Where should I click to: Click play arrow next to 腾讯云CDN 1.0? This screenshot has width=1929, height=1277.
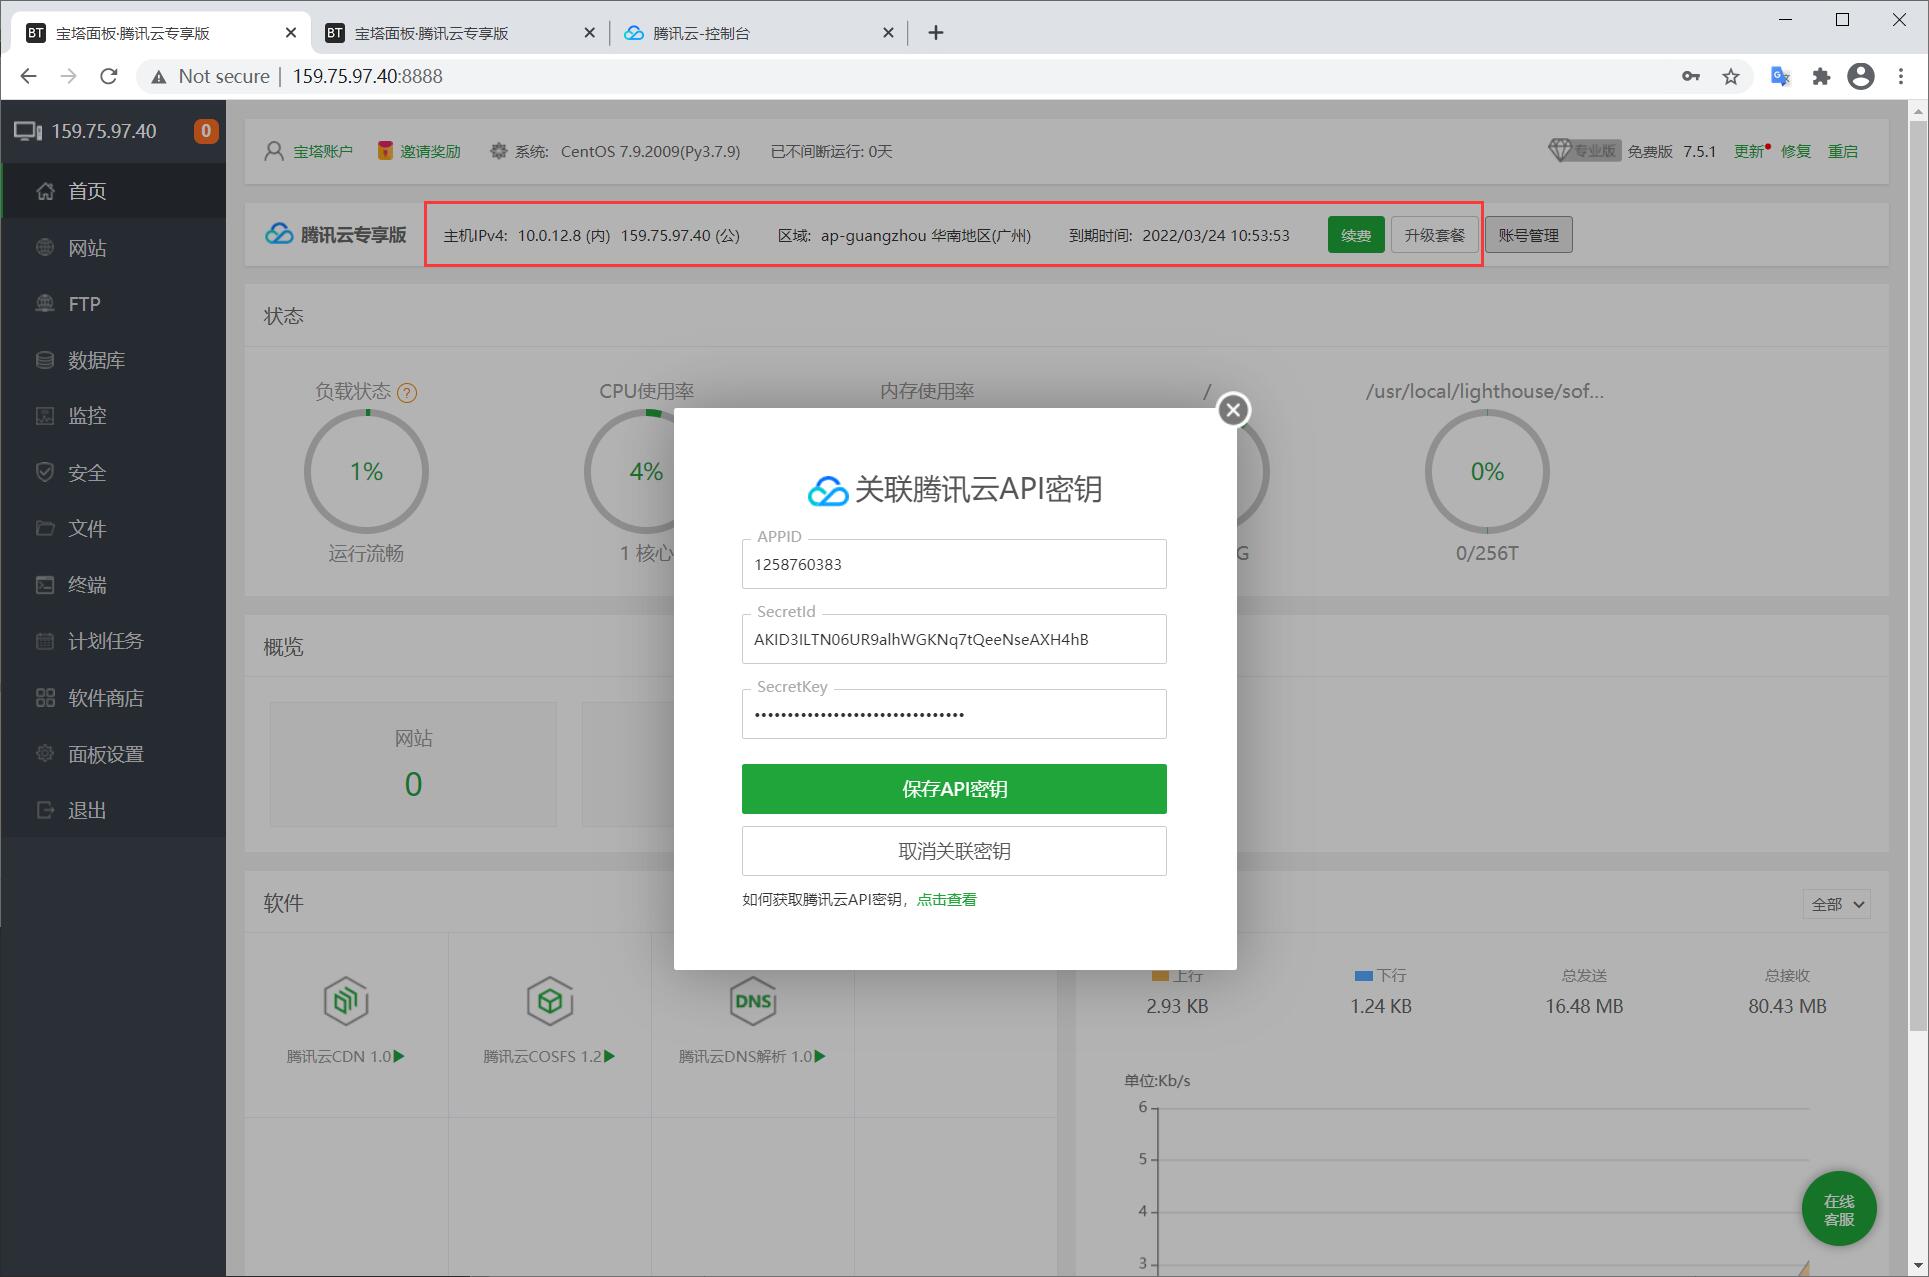point(400,1056)
